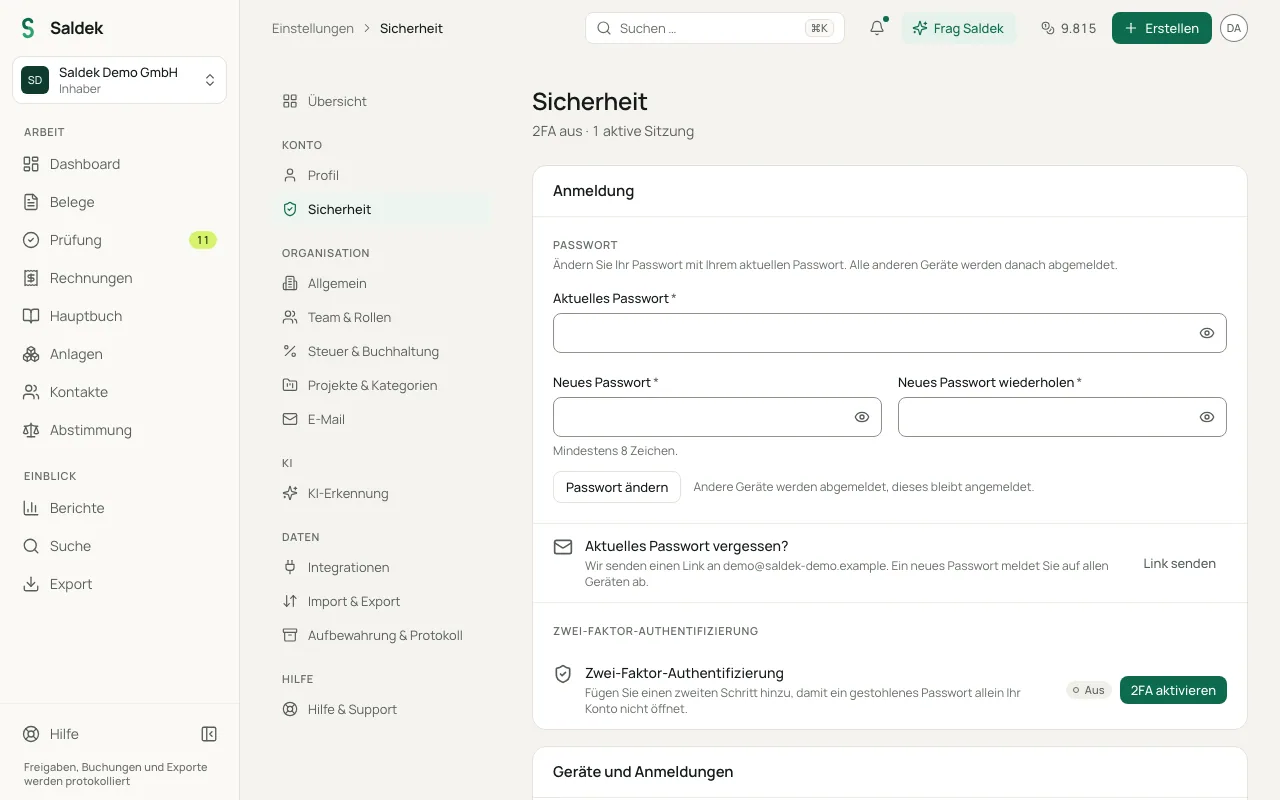This screenshot has height=800, width=1280.
Task: Open the Übersicht settings page
Action: (x=381, y=101)
